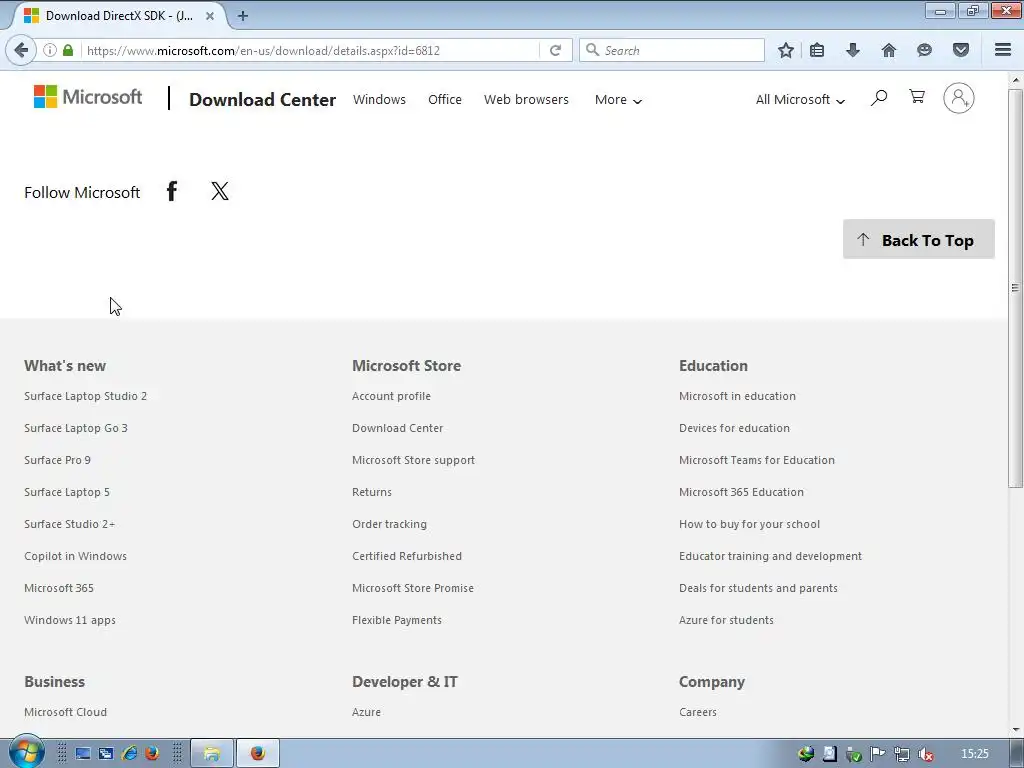1024x768 pixels.
Task: Open Deals for students and parents link
Action: [x=758, y=588]
